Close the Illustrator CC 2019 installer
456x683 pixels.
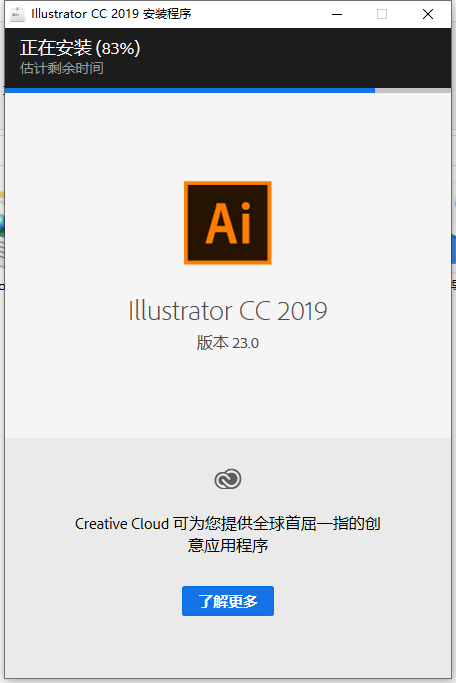coord(428,14)
